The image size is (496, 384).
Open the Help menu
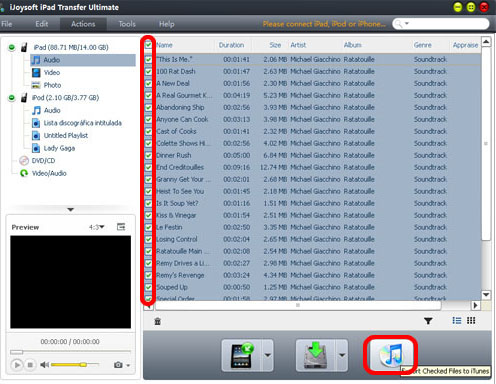pyautogui.click(x=167, y=24)
